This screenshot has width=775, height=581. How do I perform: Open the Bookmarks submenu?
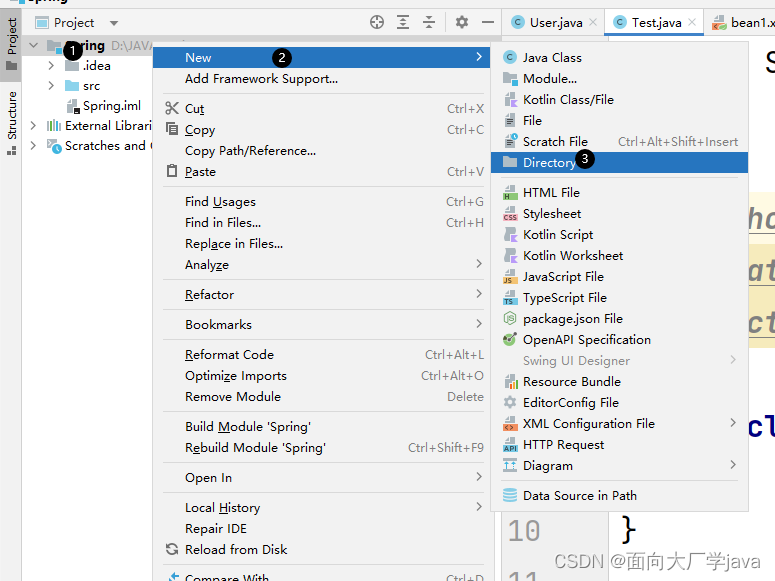[x=323, y=324]
